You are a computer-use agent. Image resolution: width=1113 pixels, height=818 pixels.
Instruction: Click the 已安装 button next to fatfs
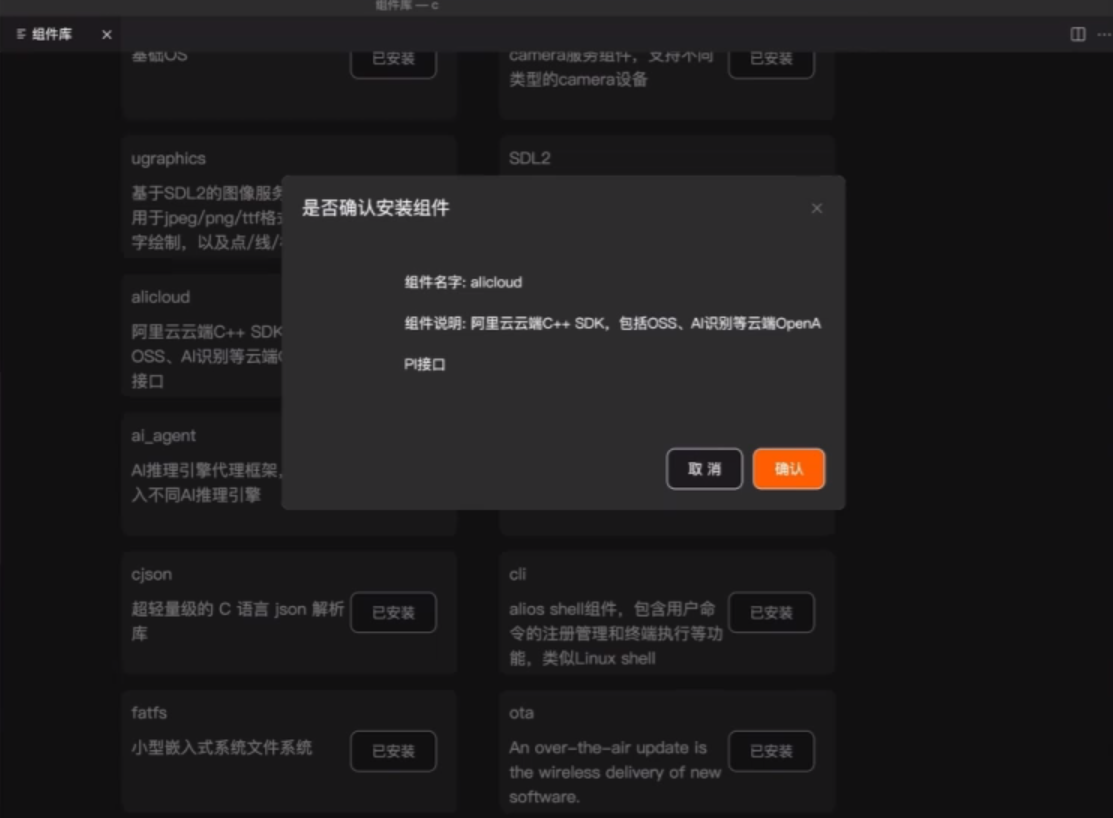click(393, 751)
